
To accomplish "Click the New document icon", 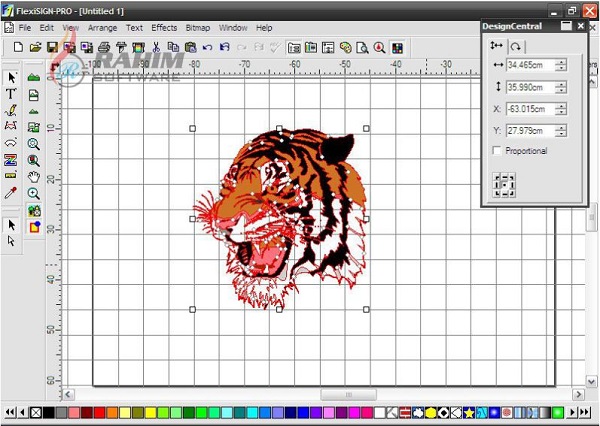I will point(18,47).
